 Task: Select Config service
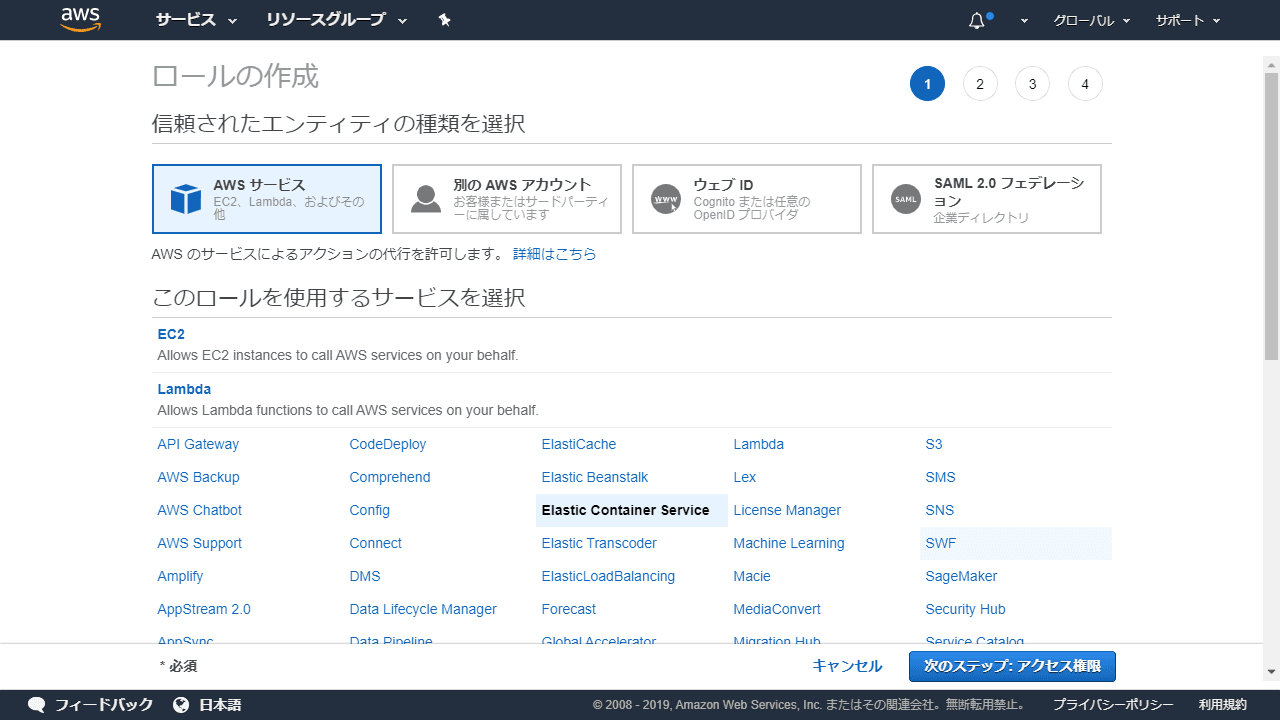coord(370,510)
